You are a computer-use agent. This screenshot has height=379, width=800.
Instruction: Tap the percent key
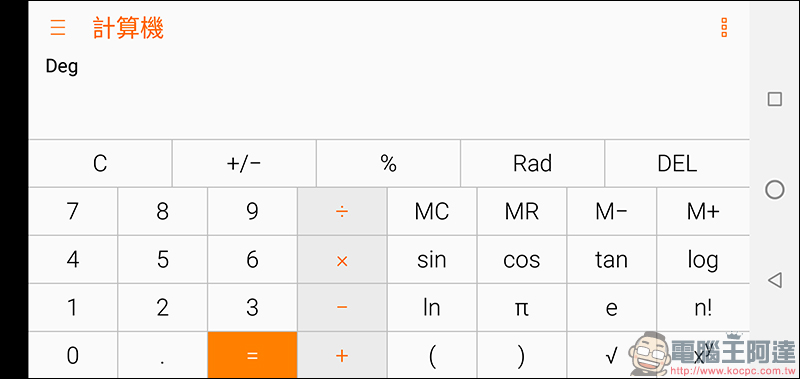coord(388,164)
